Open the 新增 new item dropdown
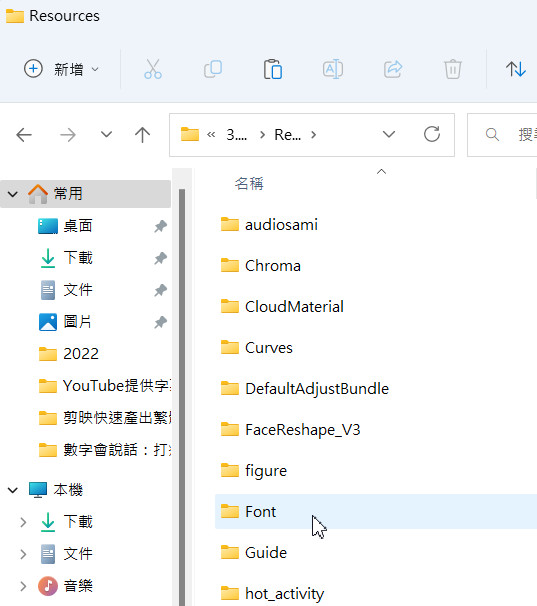Image resolution: width=537 pixels, height=606 pixels. (62, 69)
